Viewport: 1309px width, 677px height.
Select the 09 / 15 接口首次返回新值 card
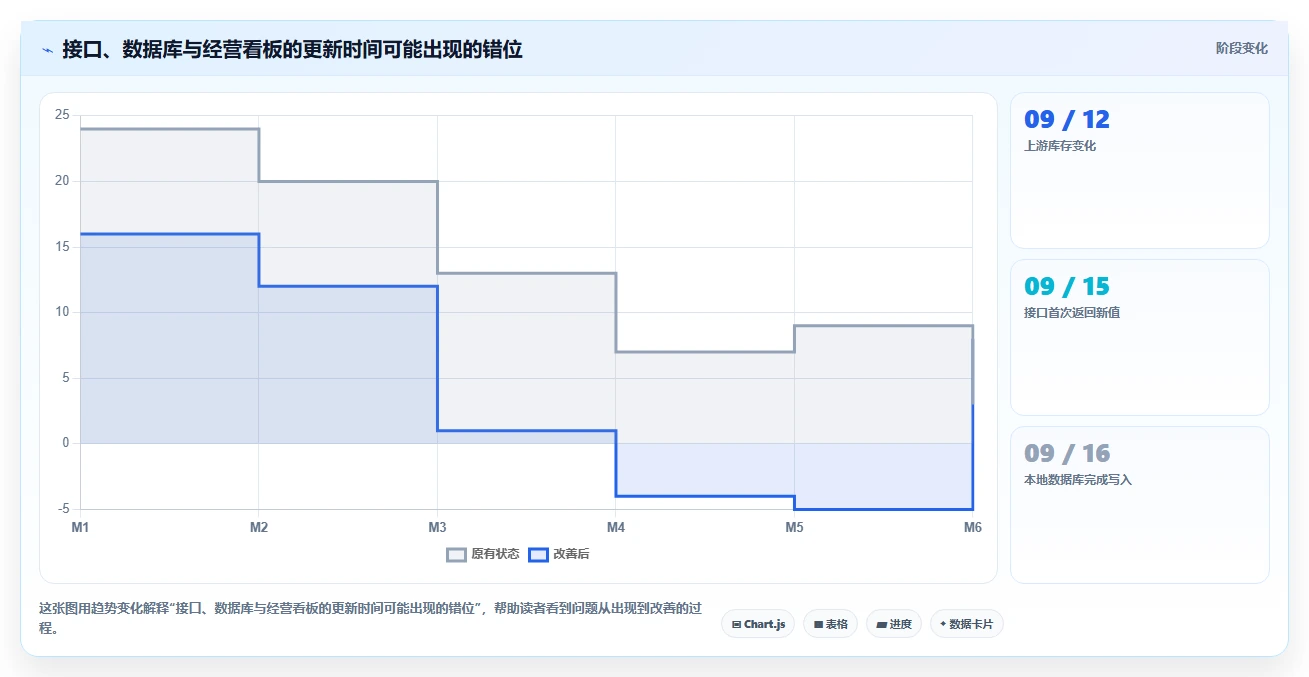[x=1140, y=337]
